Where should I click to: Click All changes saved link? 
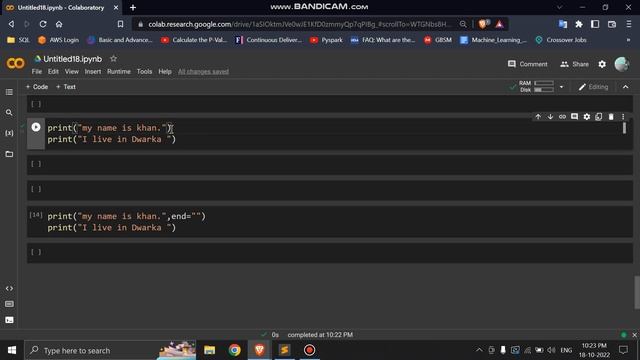(x=203, y=71)
